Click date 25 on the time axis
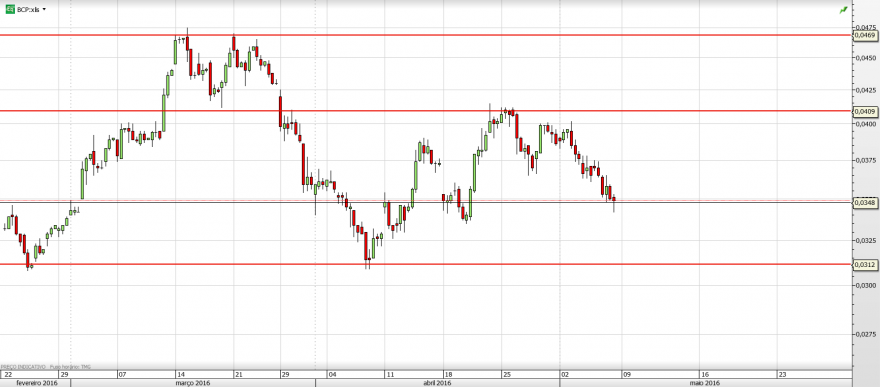The width and height of the screenshot is (880, 387). click(x=506, y=374)
